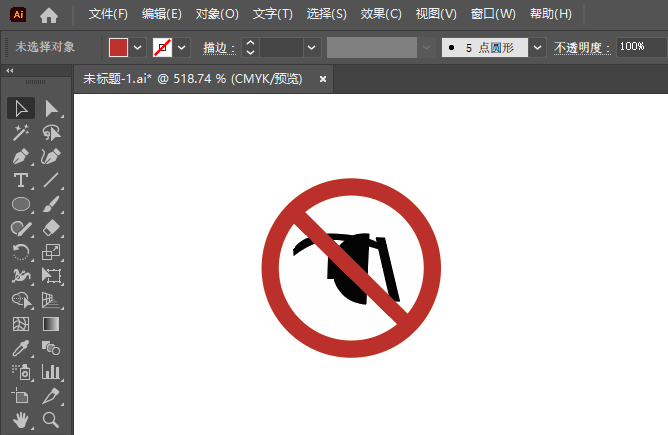
Task: Select the Scale tool
Action: coord(52,252)
